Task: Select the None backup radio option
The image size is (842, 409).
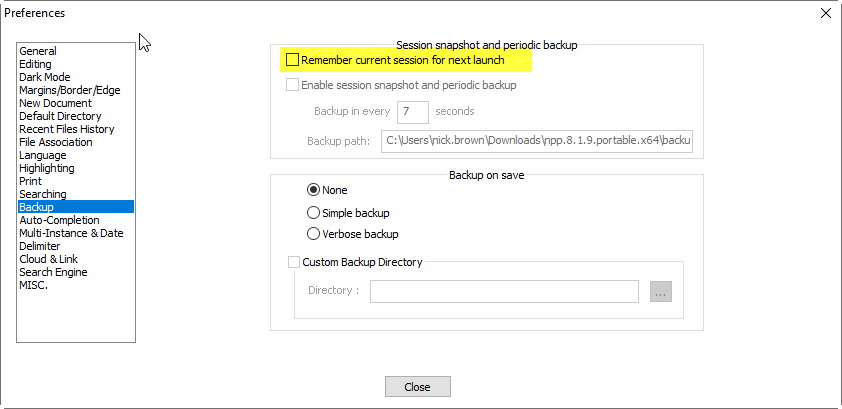Action: coord(313,190)
